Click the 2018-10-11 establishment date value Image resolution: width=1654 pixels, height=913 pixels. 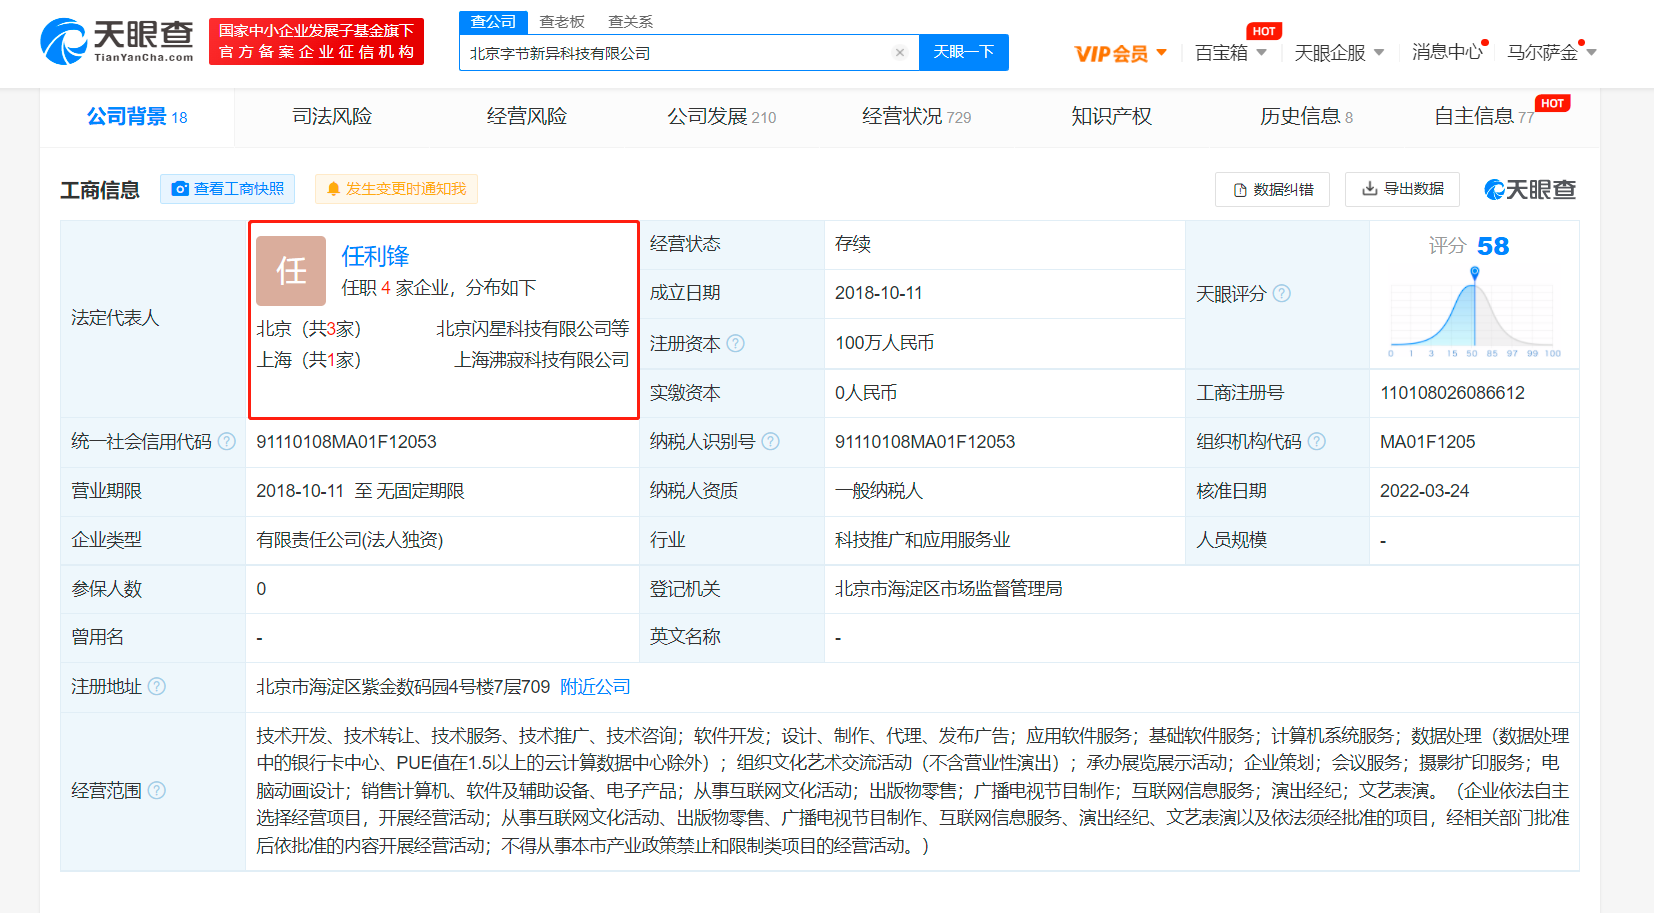pos(878,293)
